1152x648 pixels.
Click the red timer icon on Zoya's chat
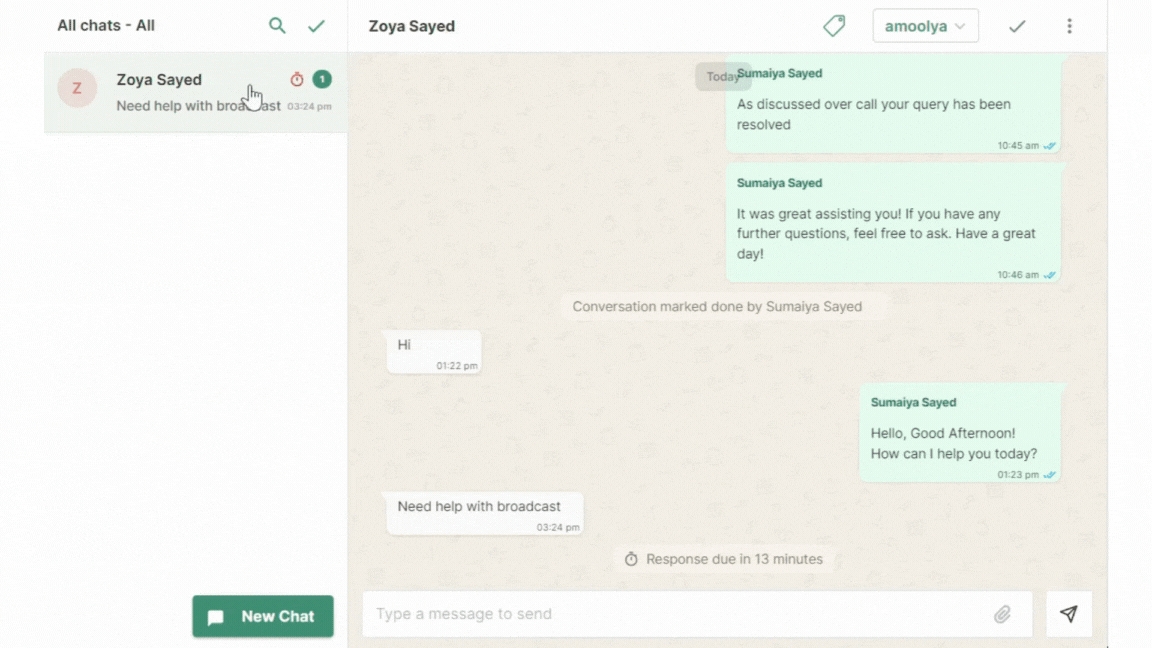click(x=297, y=80)
